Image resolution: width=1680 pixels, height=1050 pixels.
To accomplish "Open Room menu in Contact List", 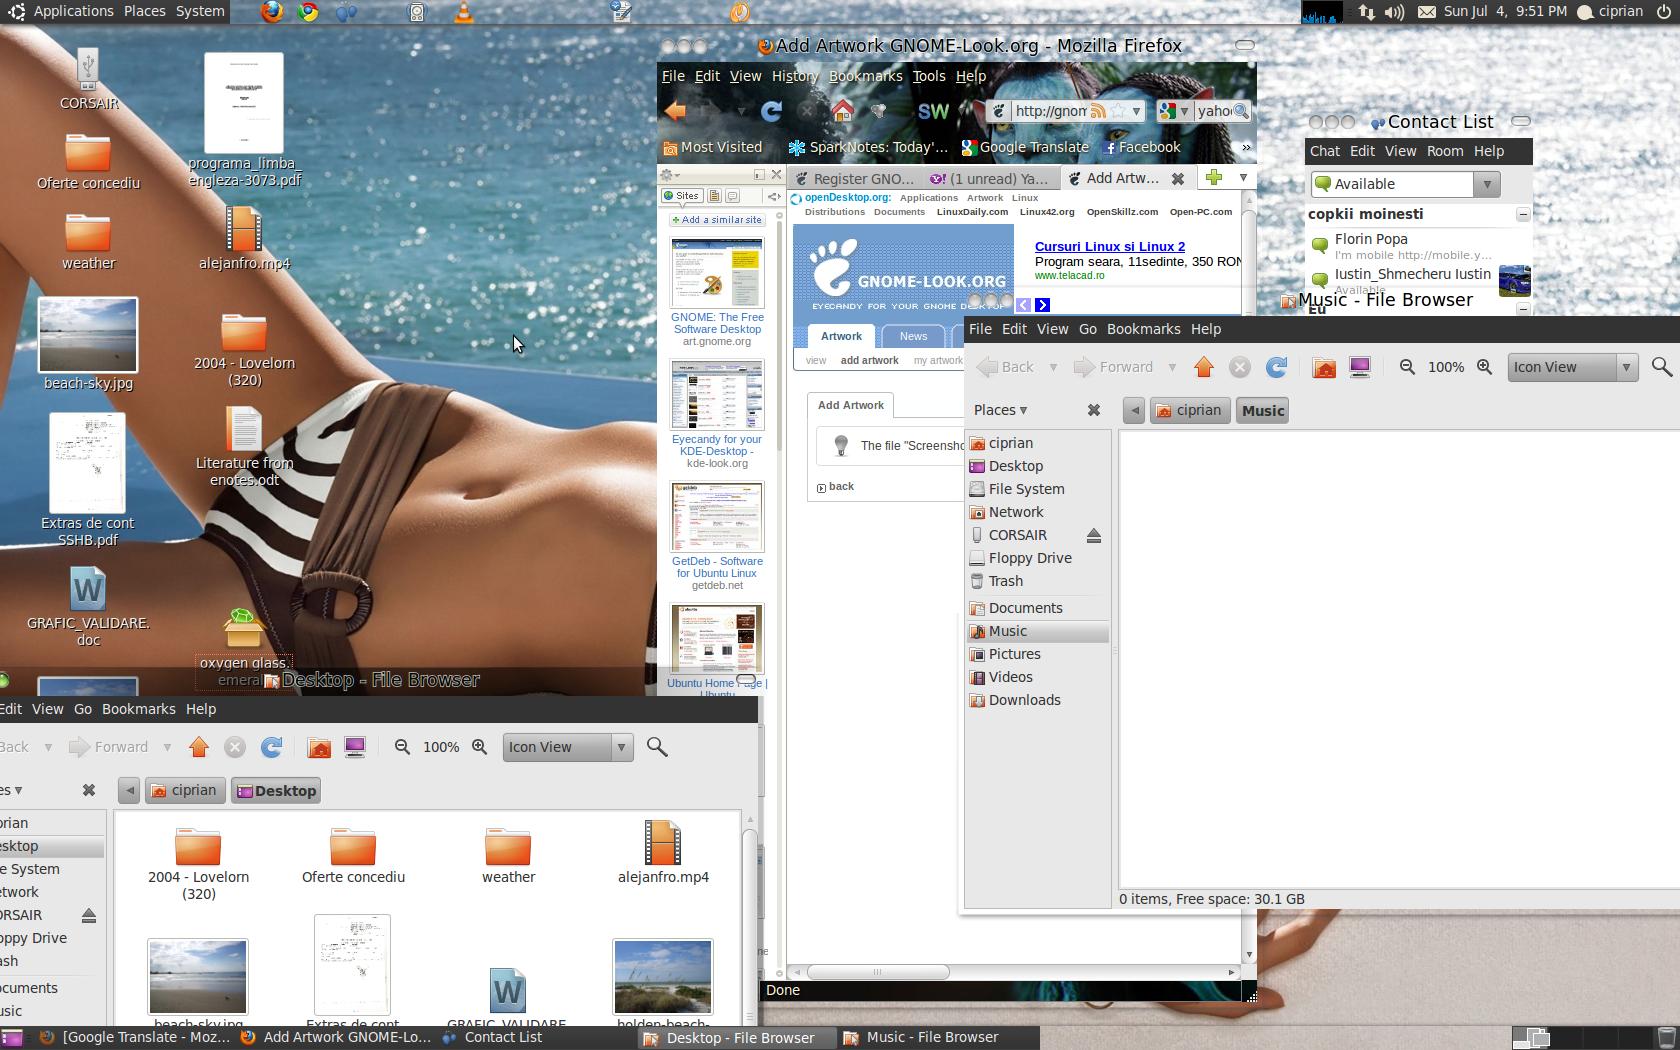I will [1445, 151].
